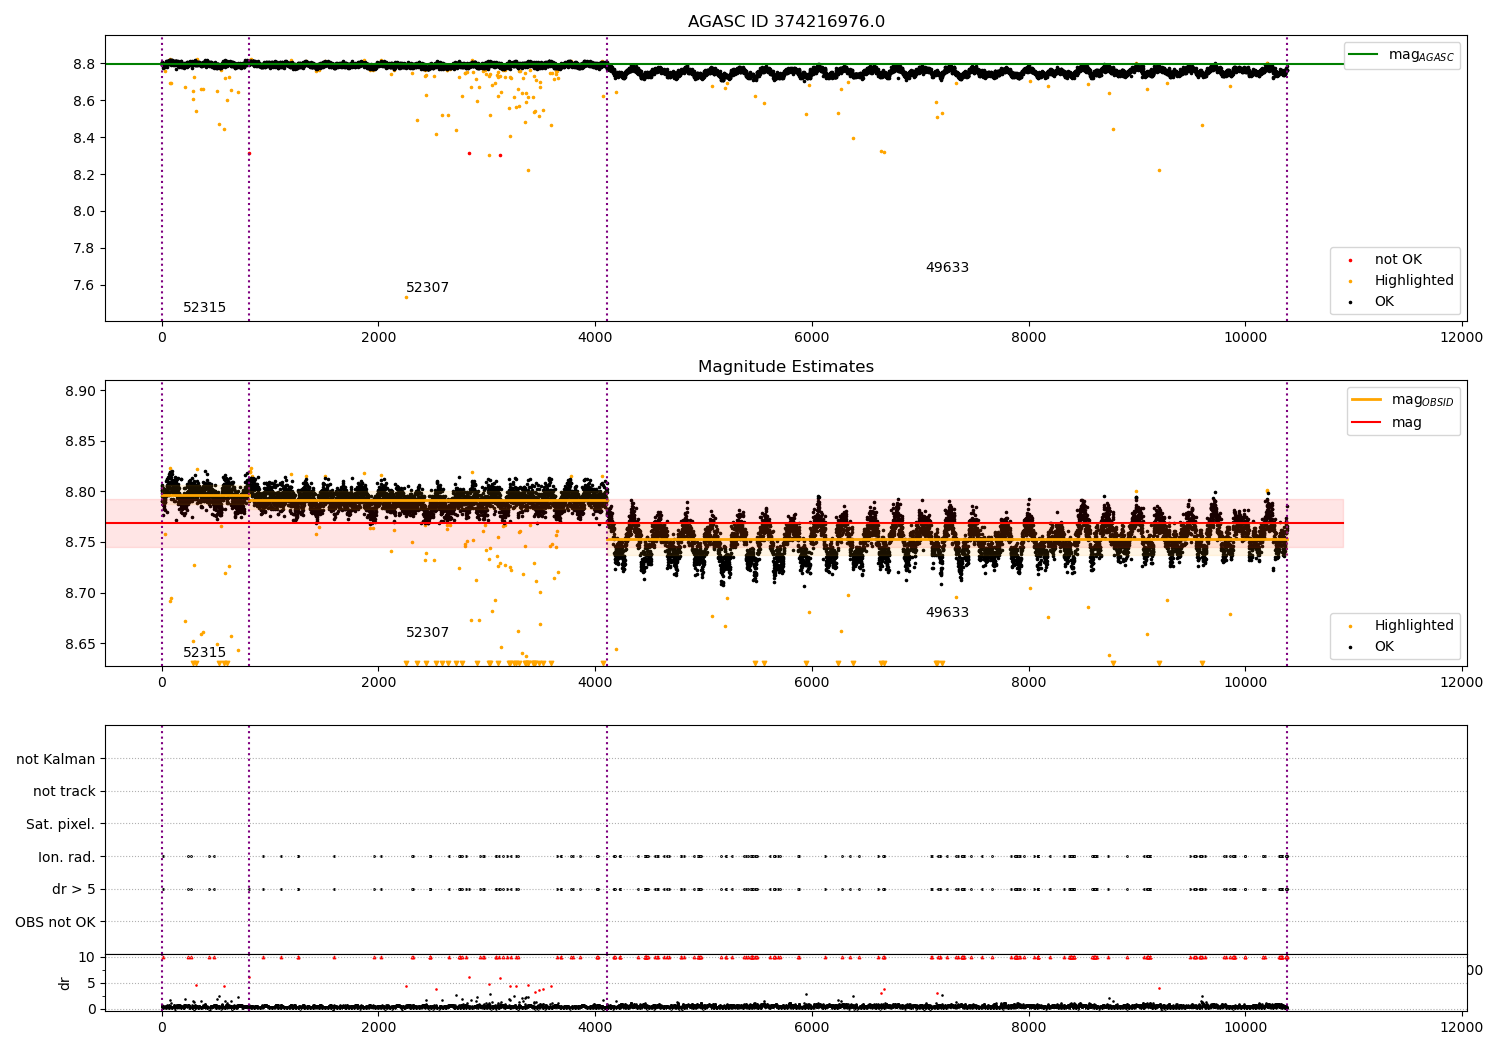Click x-axis tick 10000 under the bottom dr plot
Image resolution: width=1500 pixels, height=1050 pixels.
pos(1245,1027)
